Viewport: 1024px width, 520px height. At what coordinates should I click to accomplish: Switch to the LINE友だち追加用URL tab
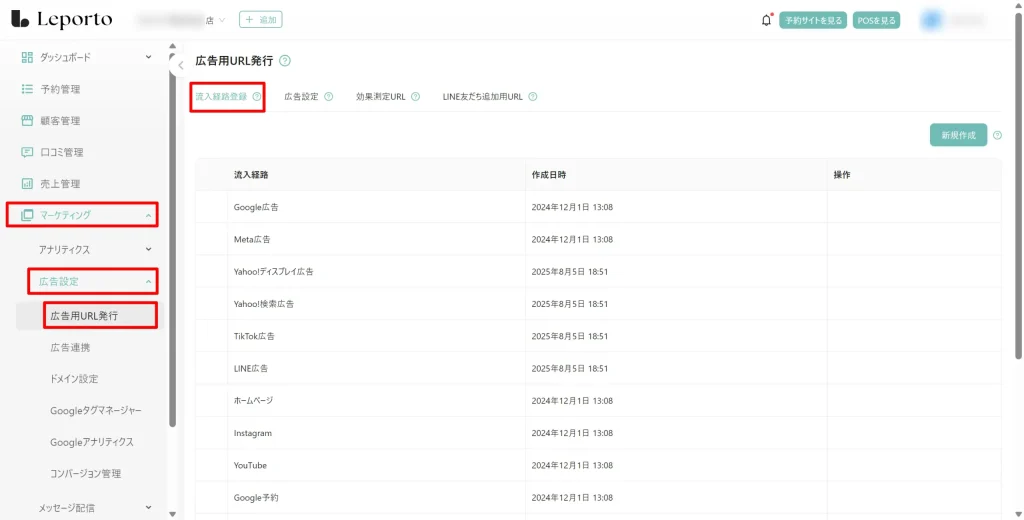482,97
